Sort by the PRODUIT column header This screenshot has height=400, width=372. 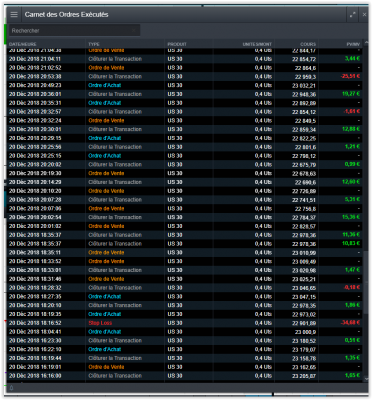tap(177, 44)
